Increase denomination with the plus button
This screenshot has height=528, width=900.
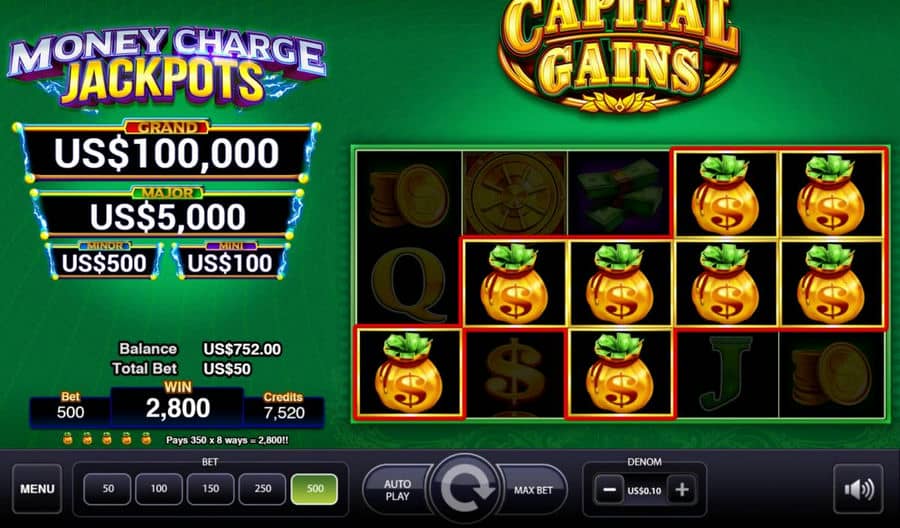click(x=682, y=490)
